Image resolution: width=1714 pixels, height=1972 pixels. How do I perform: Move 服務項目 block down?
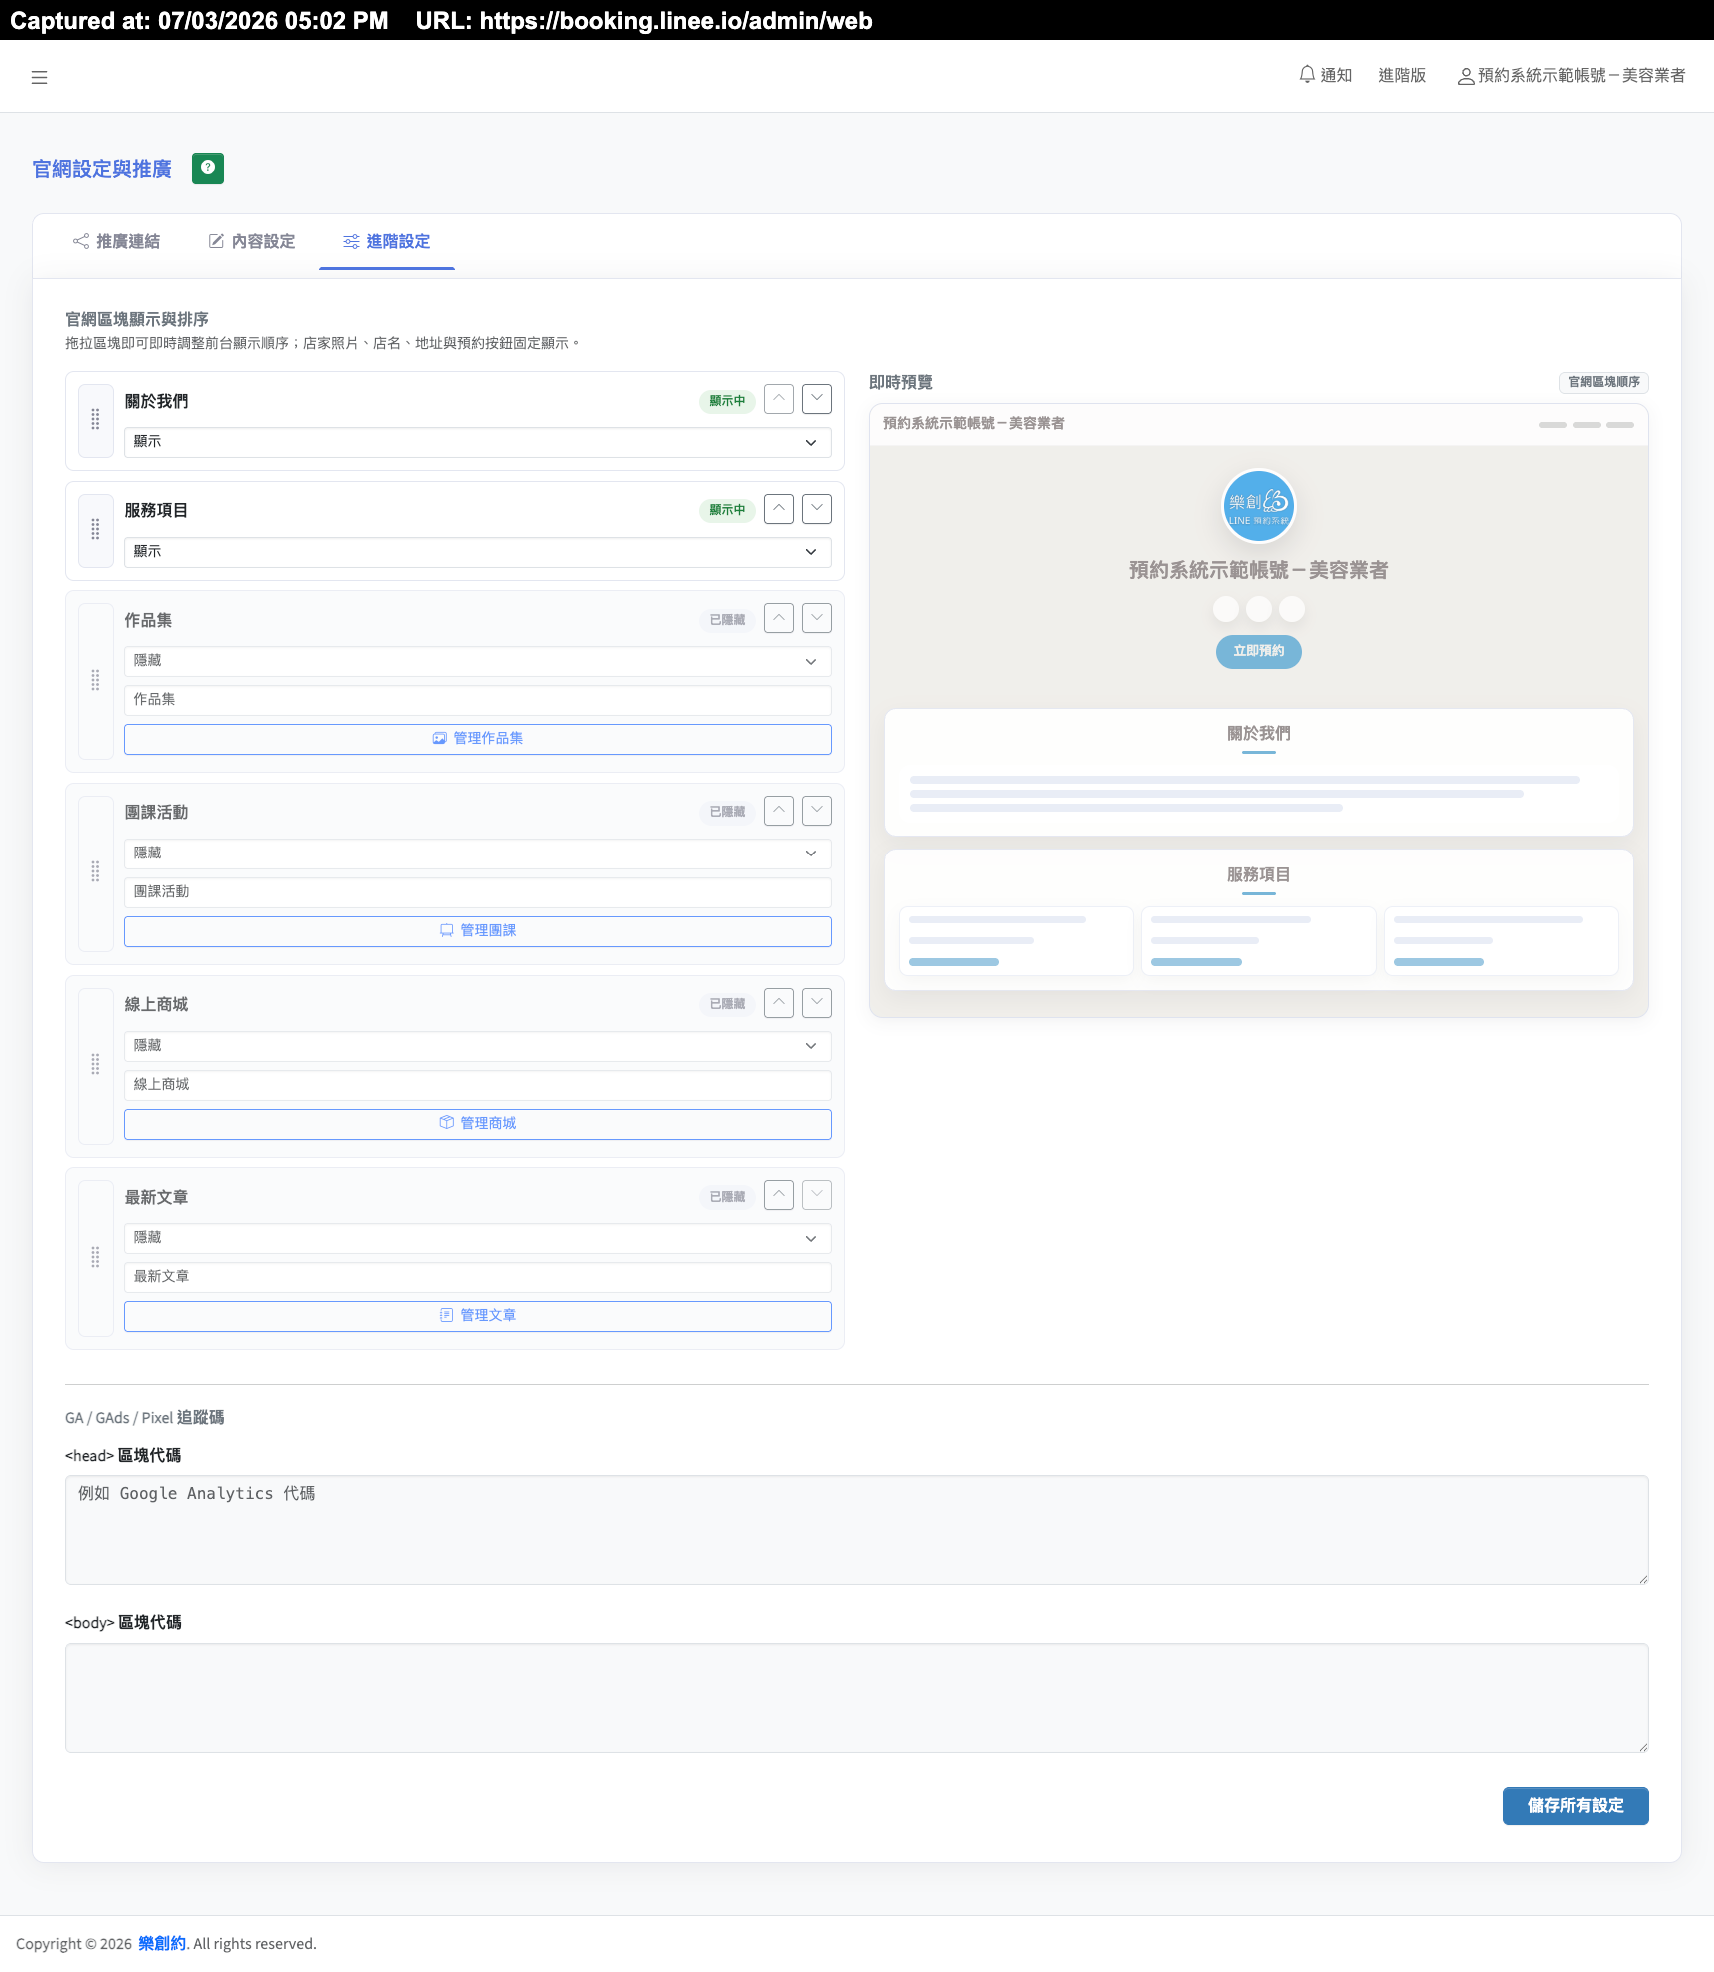pyautogui.click(x=817, y=509)
